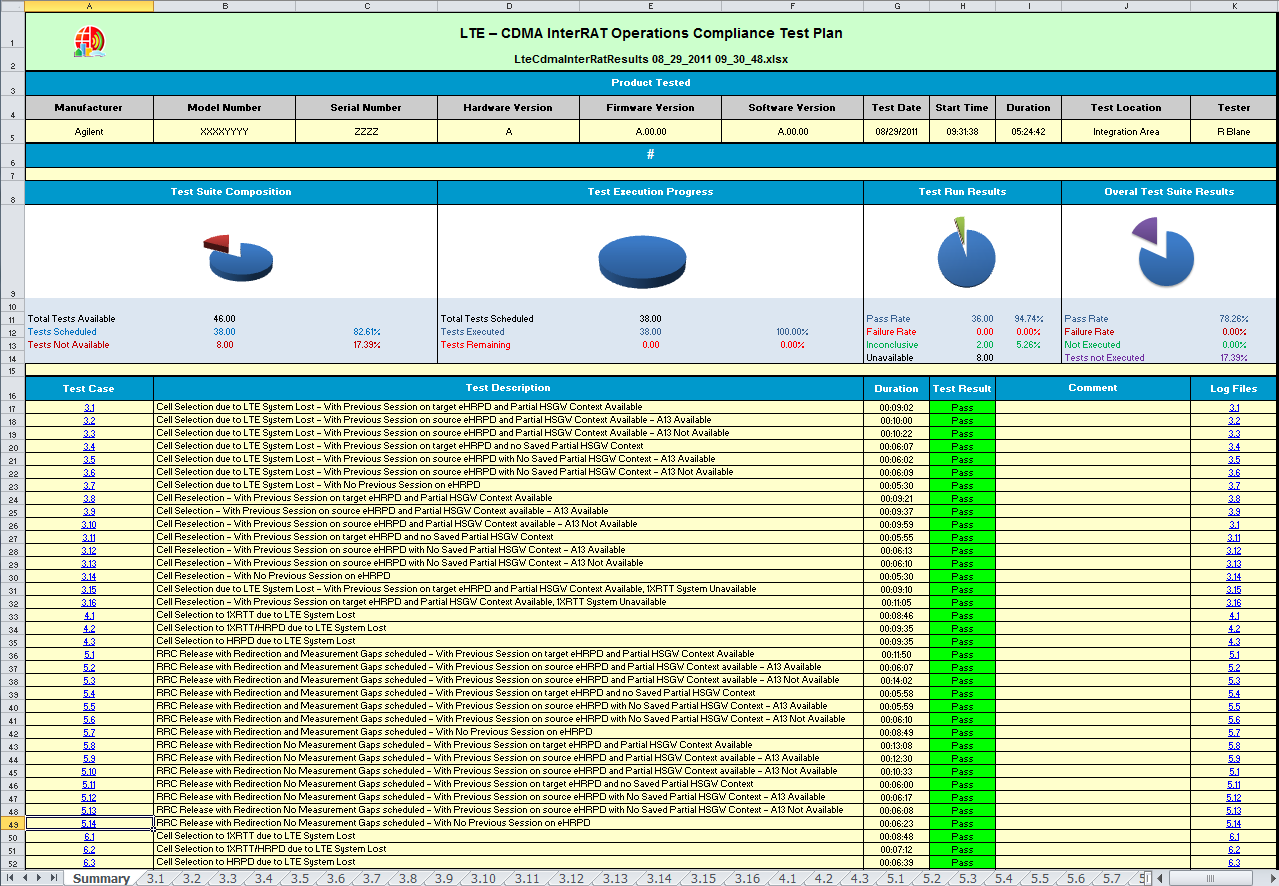Screen dimensions: 1279x886
Task: Select the Test Execution Progress pie chart
Action: pyautogui.click(x=642, y=260)
